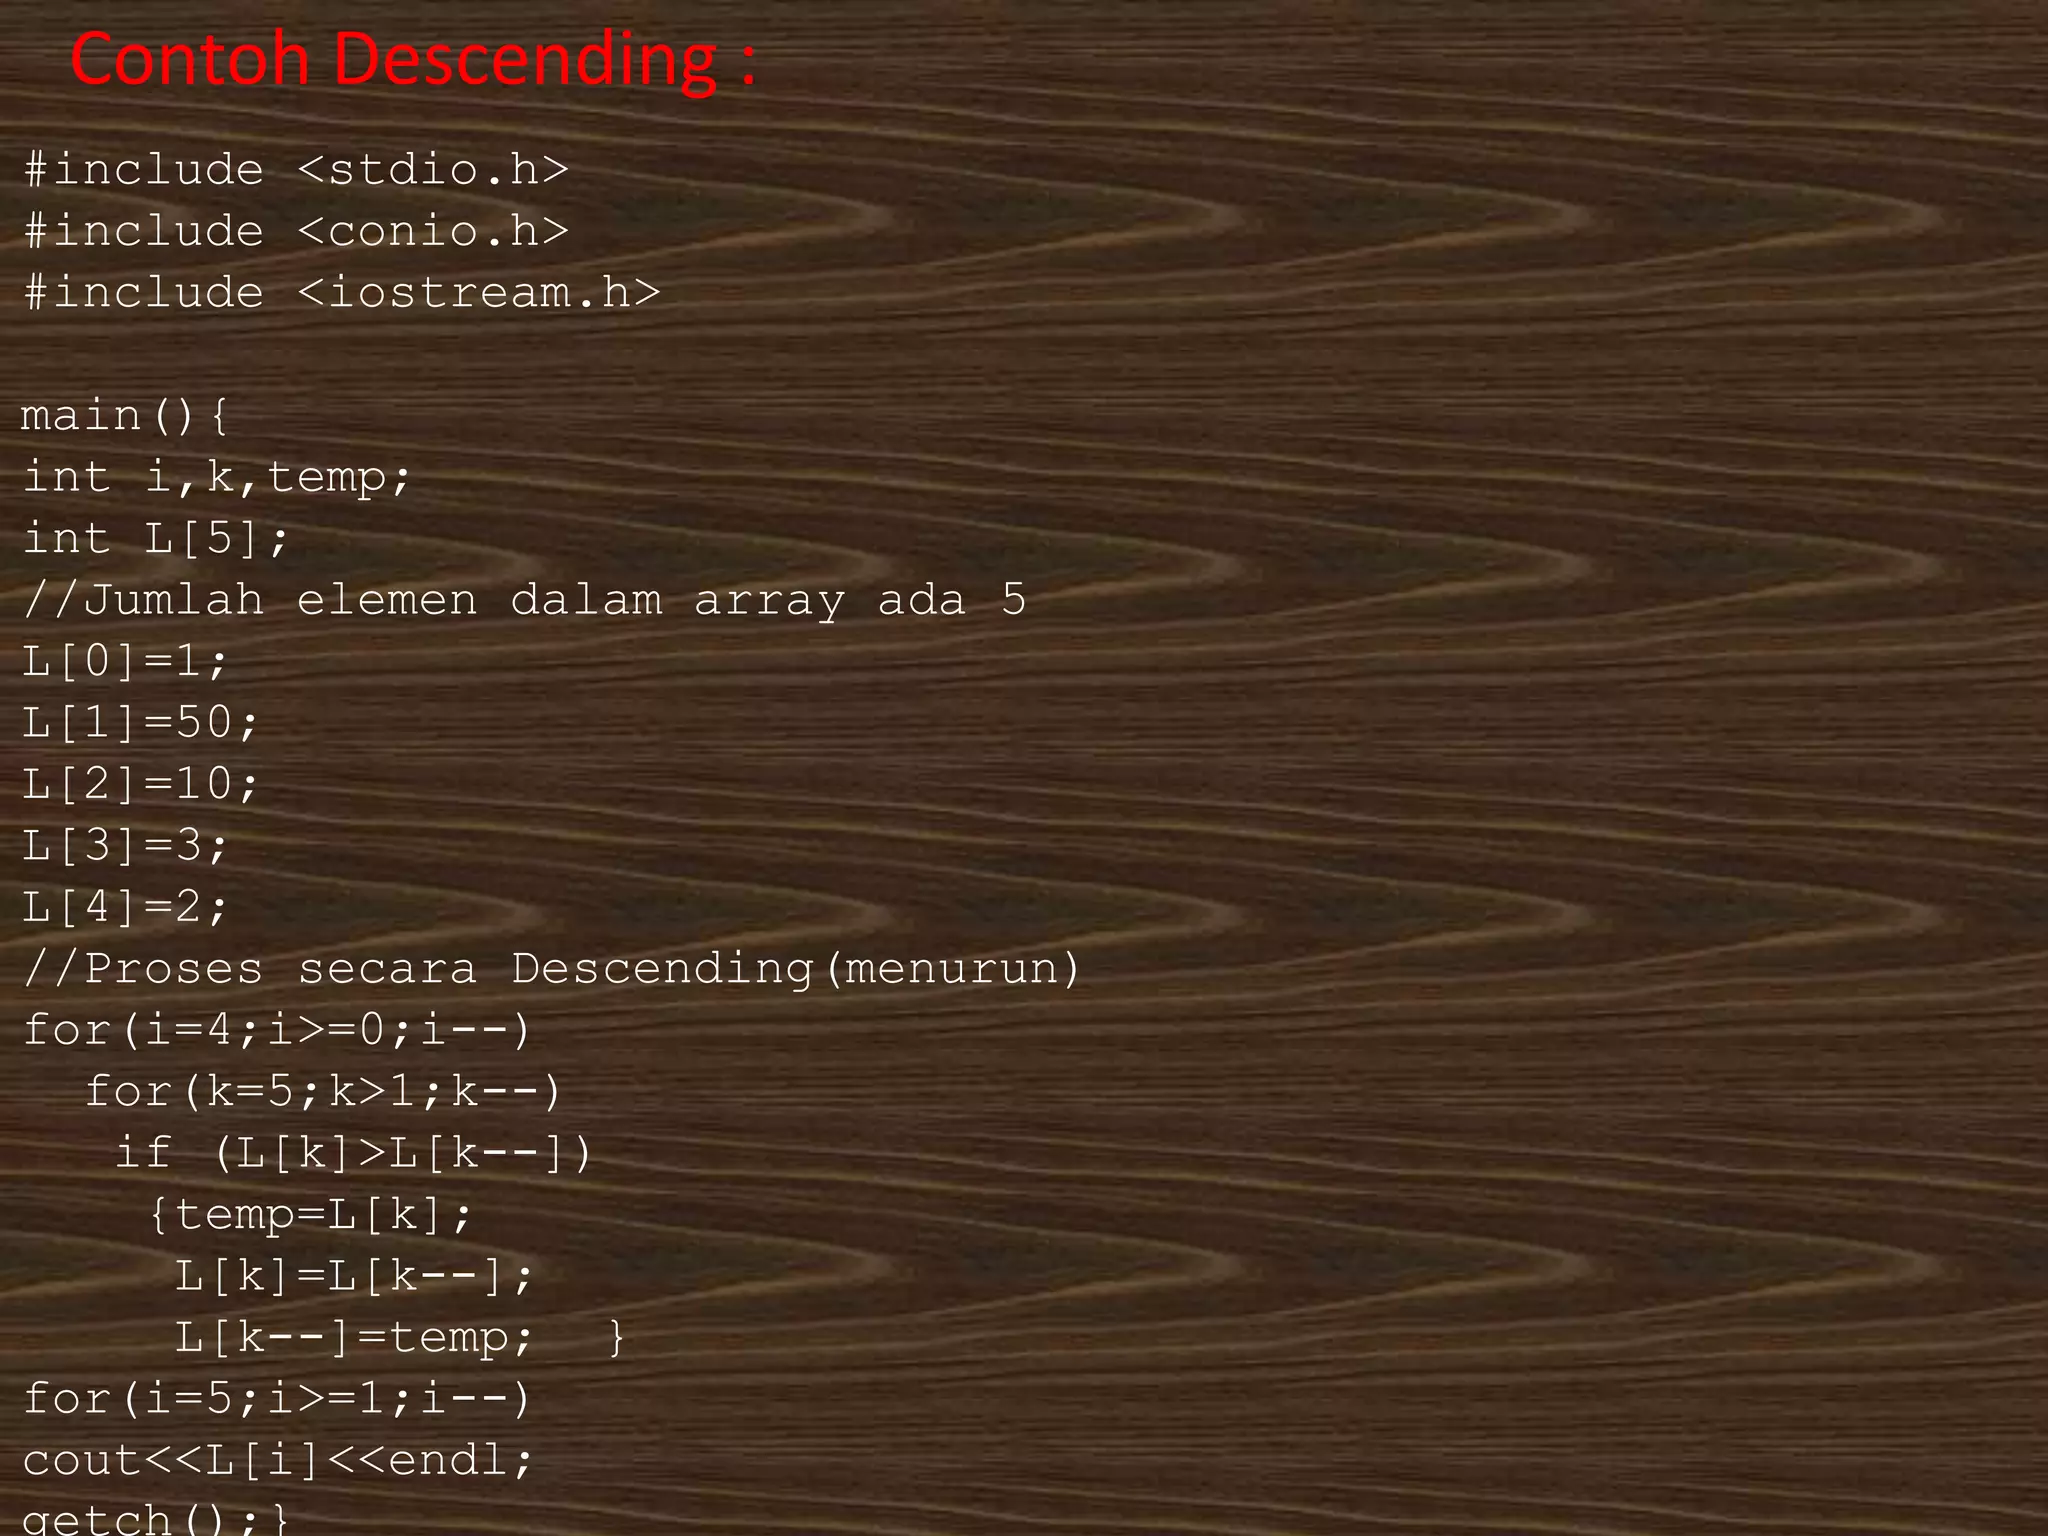This screenshot has height=1536, width=2048.
Task: Click the 'L[k--]=temp;' statement line
Action: 354,1338
